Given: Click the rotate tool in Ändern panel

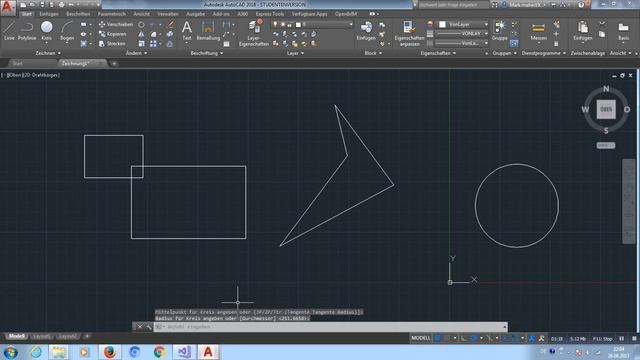Looking at the screenshot, I should pos(141,24).
